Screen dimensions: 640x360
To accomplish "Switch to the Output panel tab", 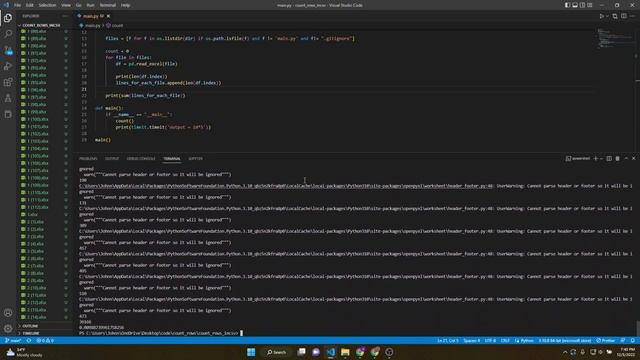I will coord(111,158).
